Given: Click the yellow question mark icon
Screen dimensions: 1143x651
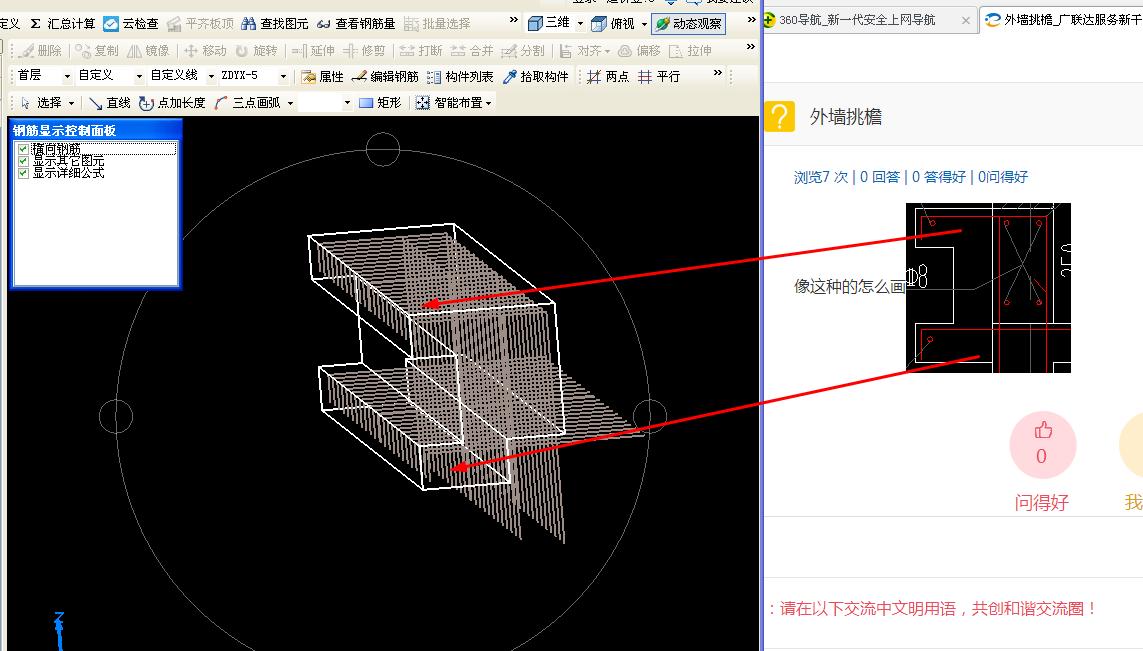Looking at the screenshot, I should [779, 117].
